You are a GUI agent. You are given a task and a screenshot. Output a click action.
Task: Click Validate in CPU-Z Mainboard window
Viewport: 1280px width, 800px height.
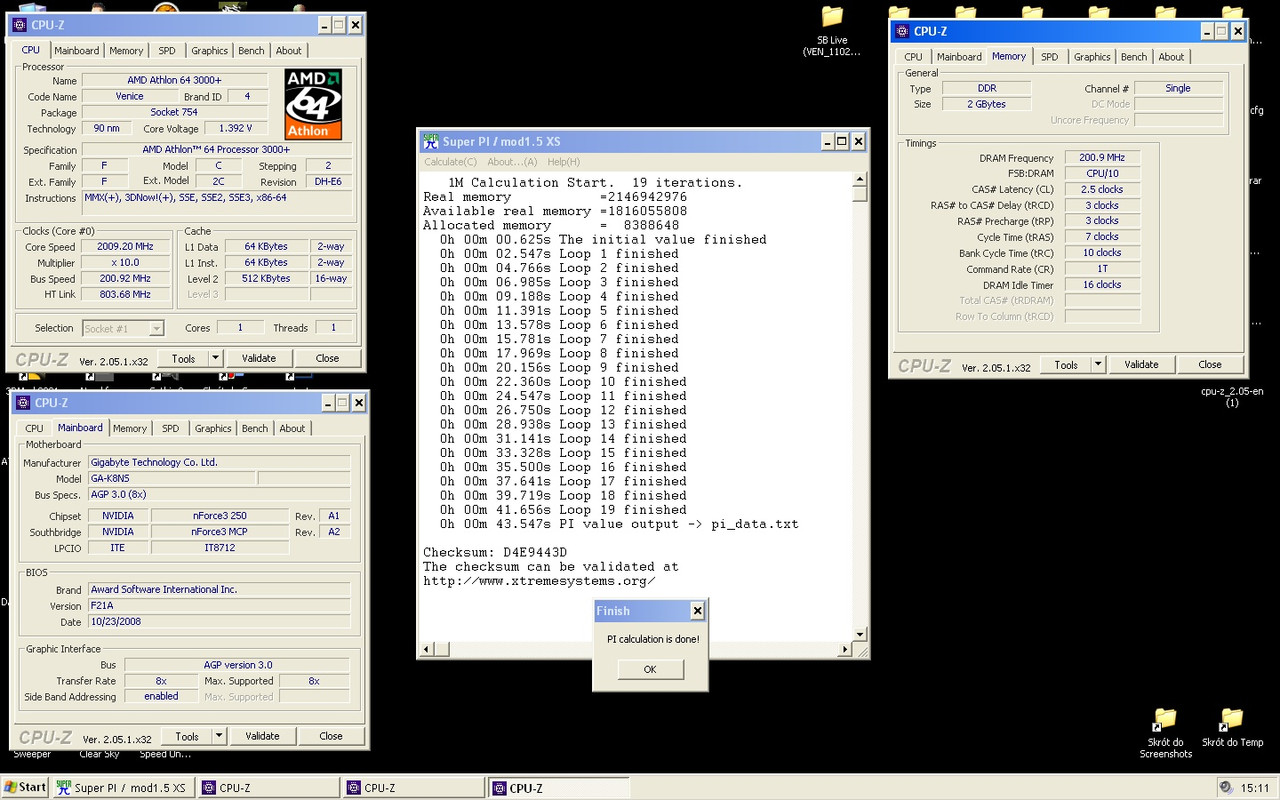[262, 736]
